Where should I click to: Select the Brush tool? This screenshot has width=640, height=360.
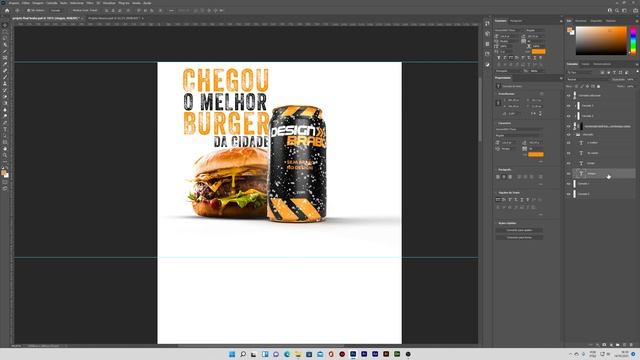pyautogui.click(x=5, y=78)
